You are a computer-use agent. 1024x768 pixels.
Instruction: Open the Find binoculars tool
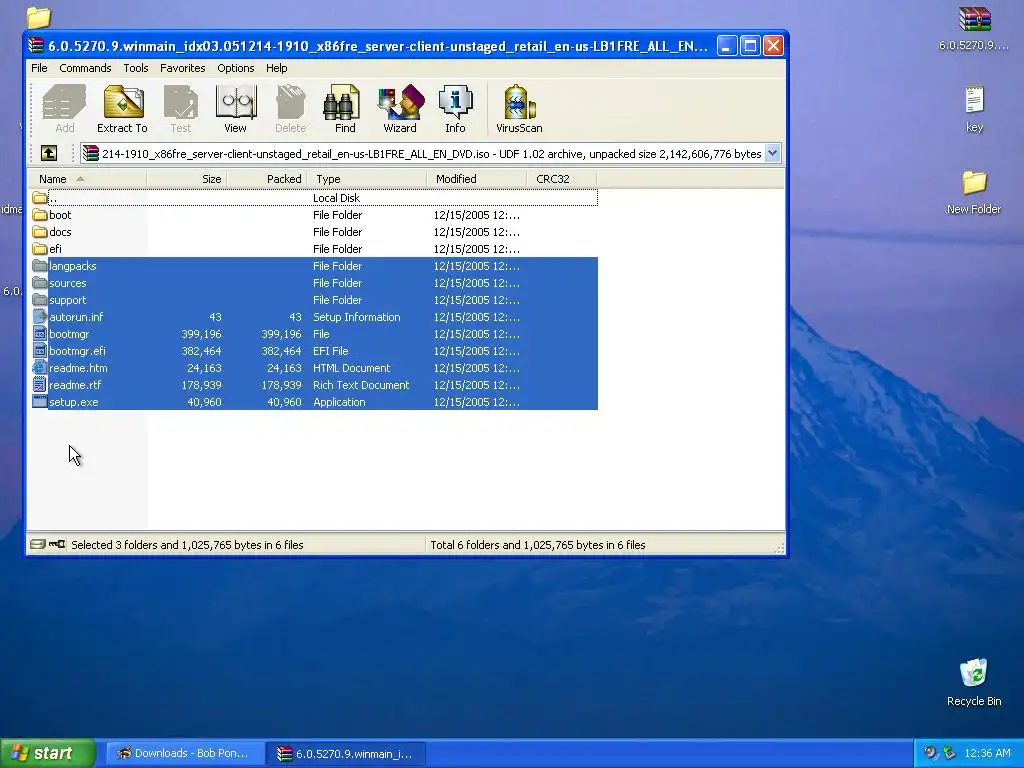pos(344,108)
